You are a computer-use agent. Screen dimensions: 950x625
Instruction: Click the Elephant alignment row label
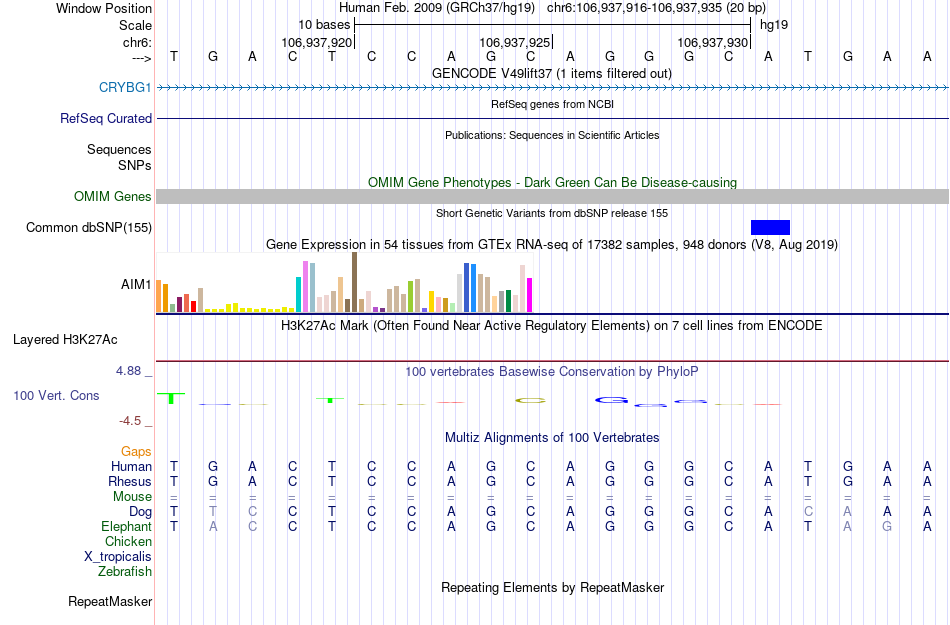coord(127,526)
